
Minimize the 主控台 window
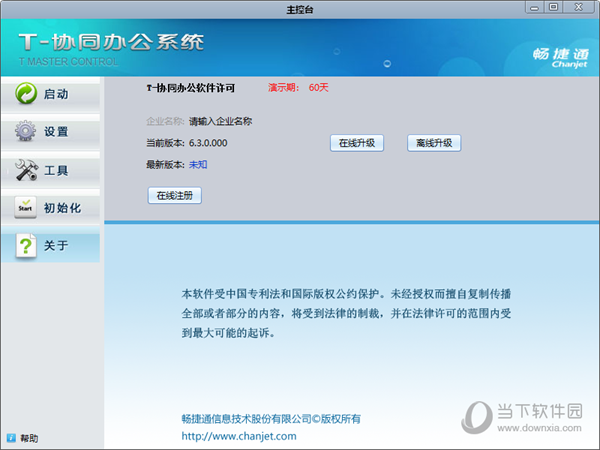point(534,7)
